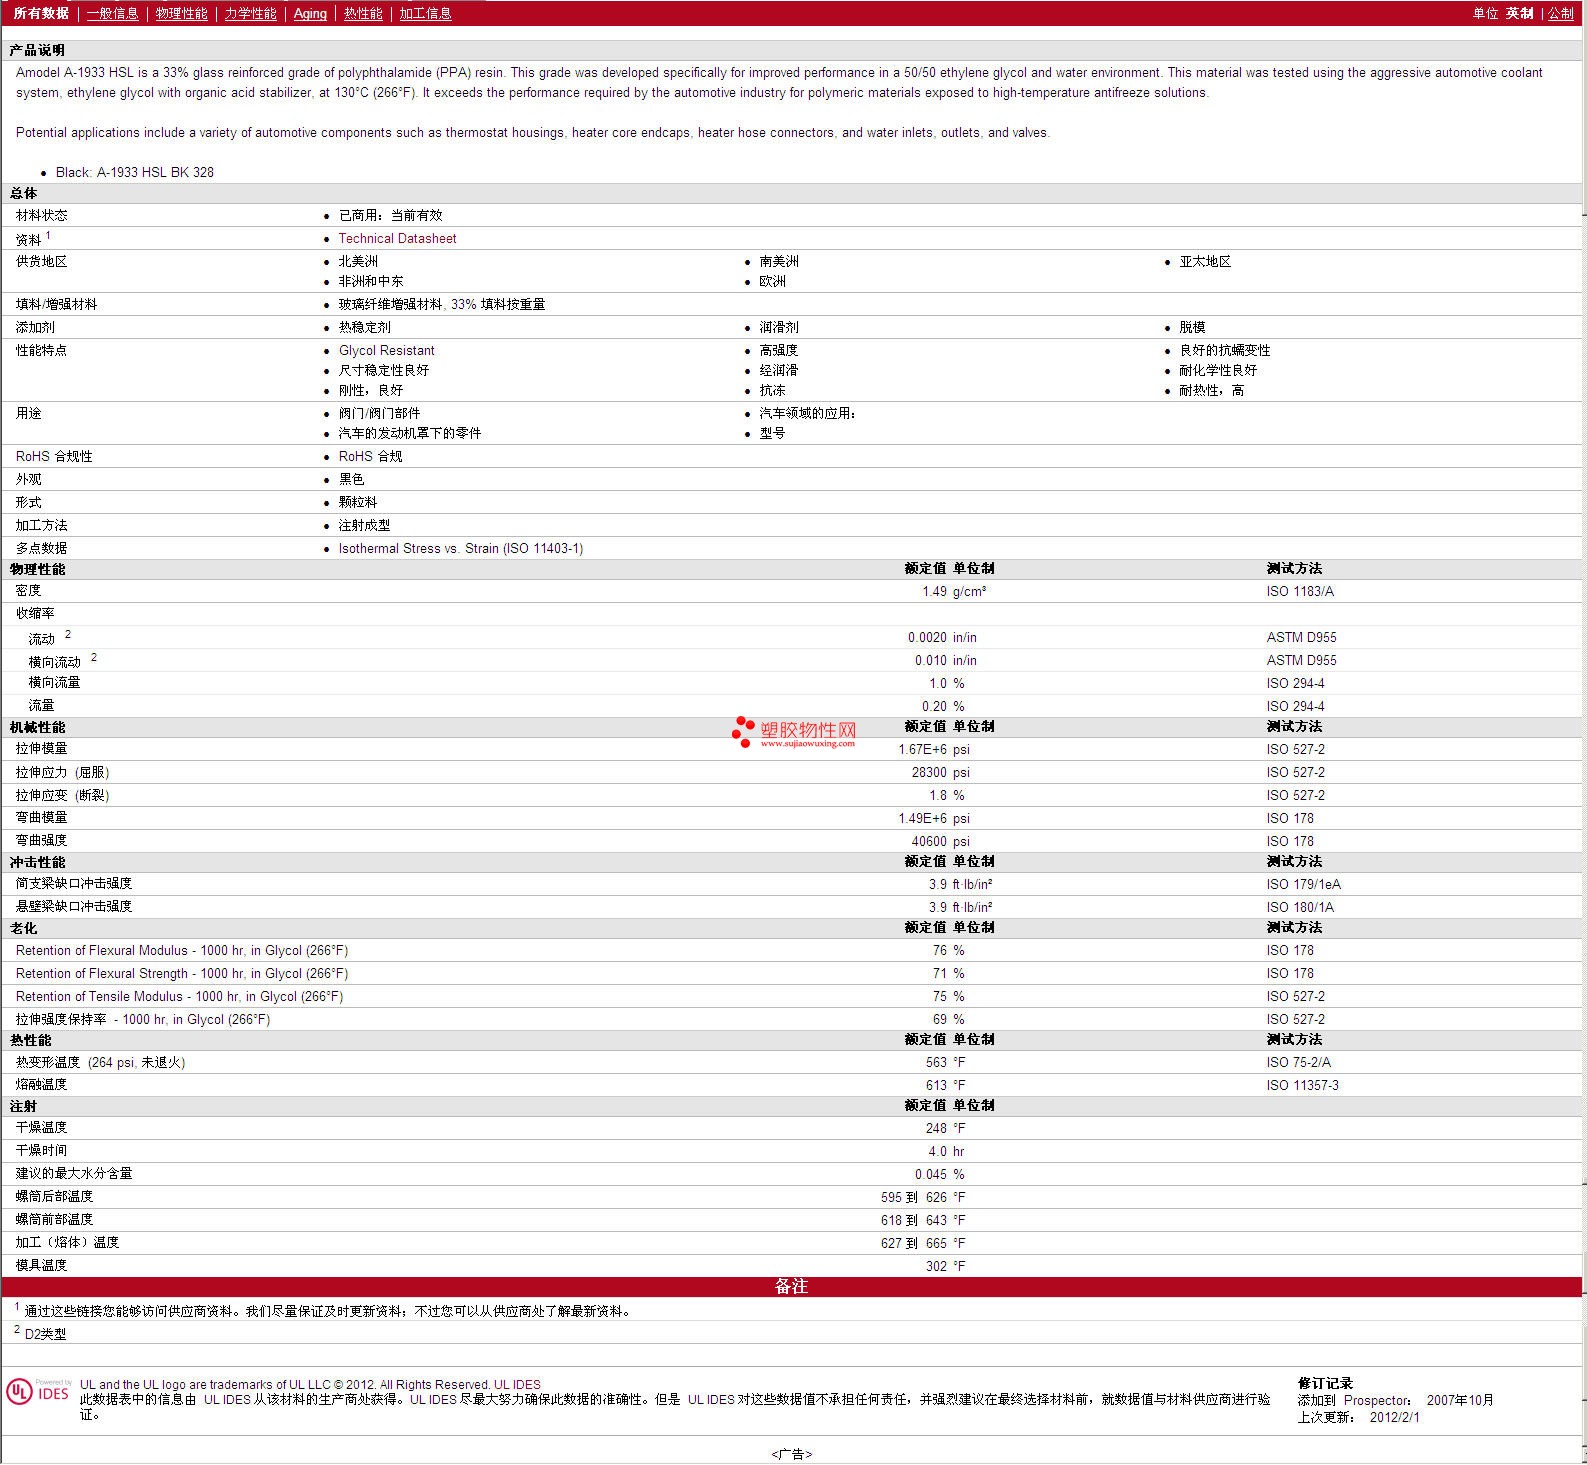Switch to the 一般信息 tab

point(112,13)
